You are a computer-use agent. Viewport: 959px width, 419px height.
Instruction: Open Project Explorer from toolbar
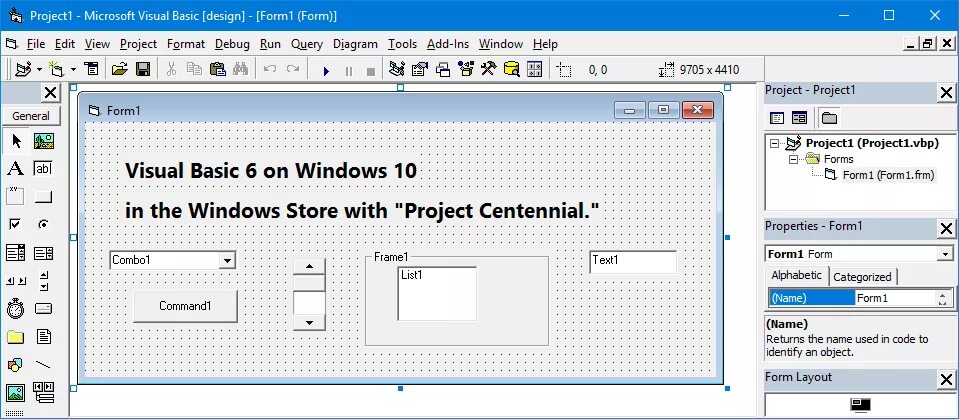point(397,69)
